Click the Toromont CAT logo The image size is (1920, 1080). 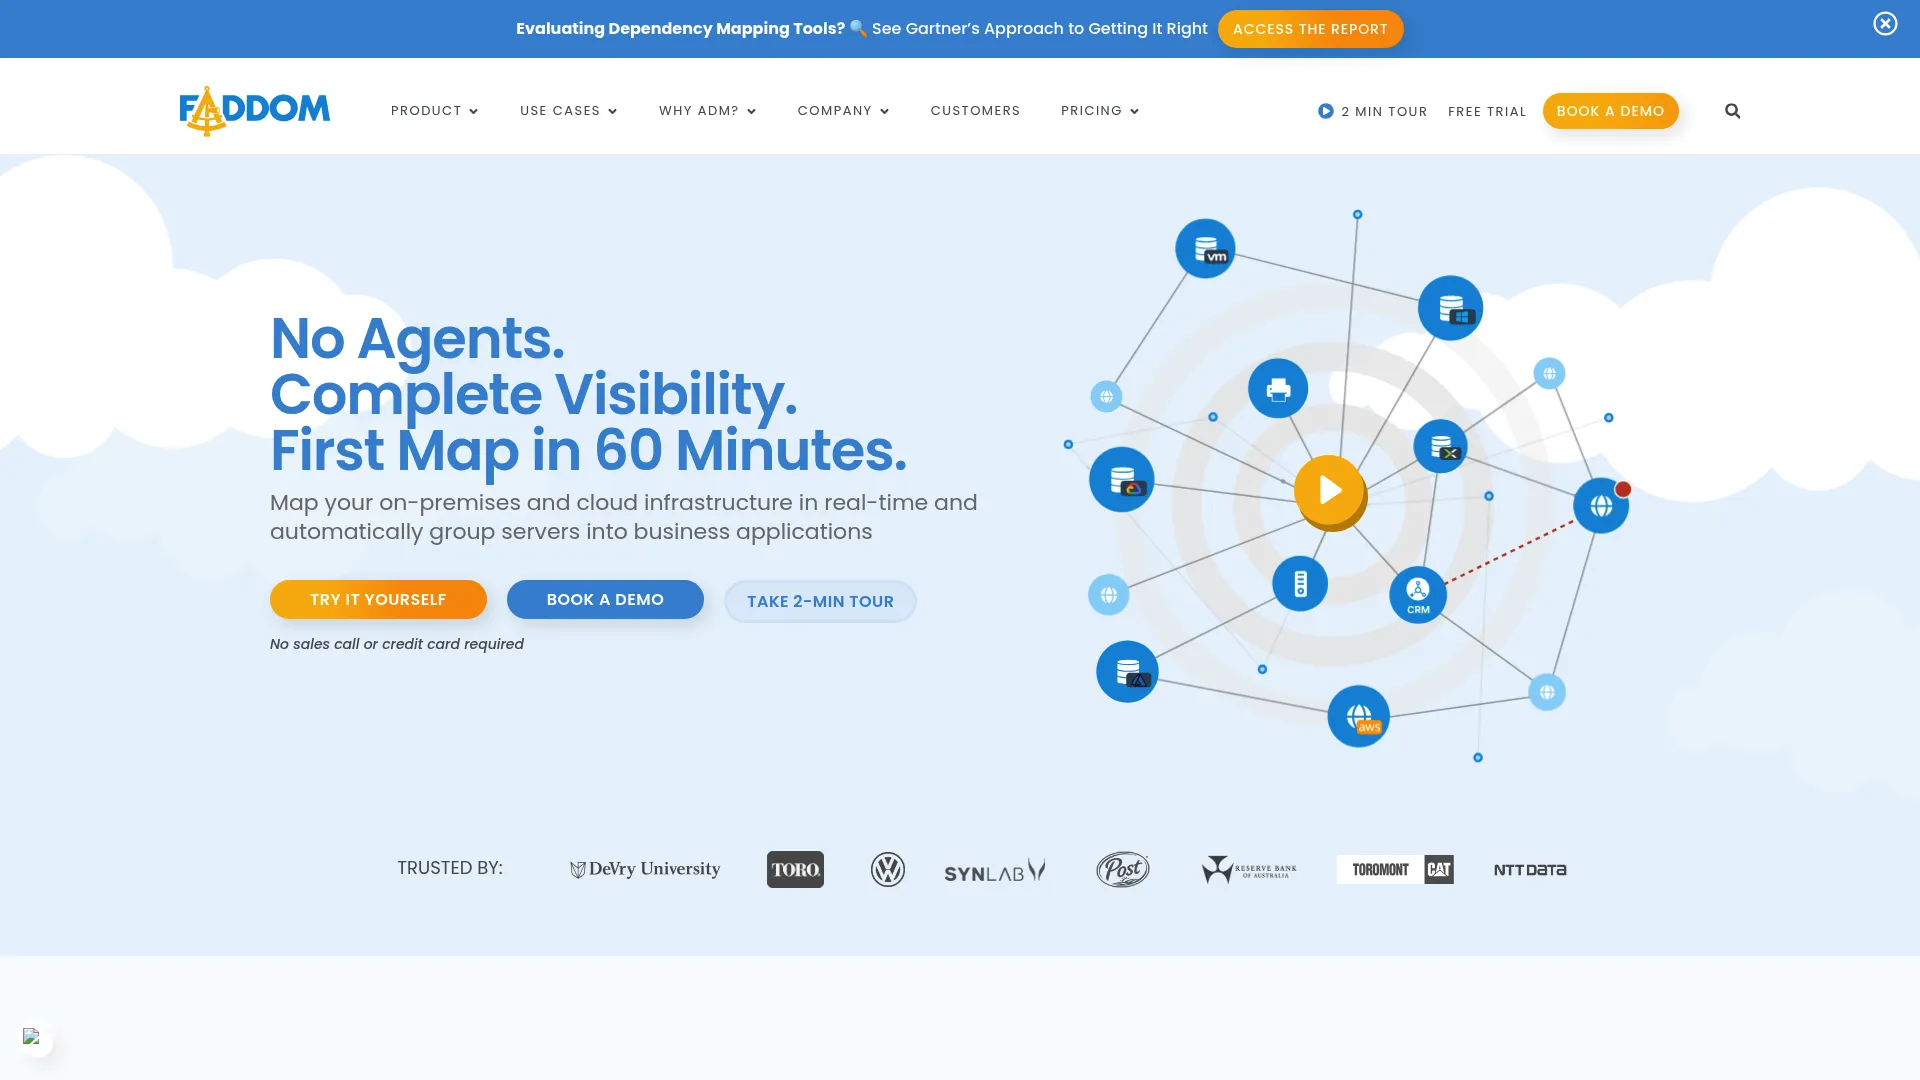pos(1395,869)
